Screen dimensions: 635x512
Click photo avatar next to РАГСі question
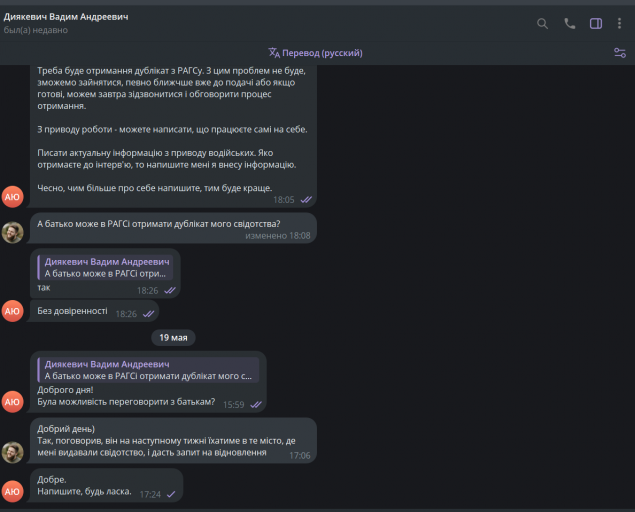click(x=12, y=232)
